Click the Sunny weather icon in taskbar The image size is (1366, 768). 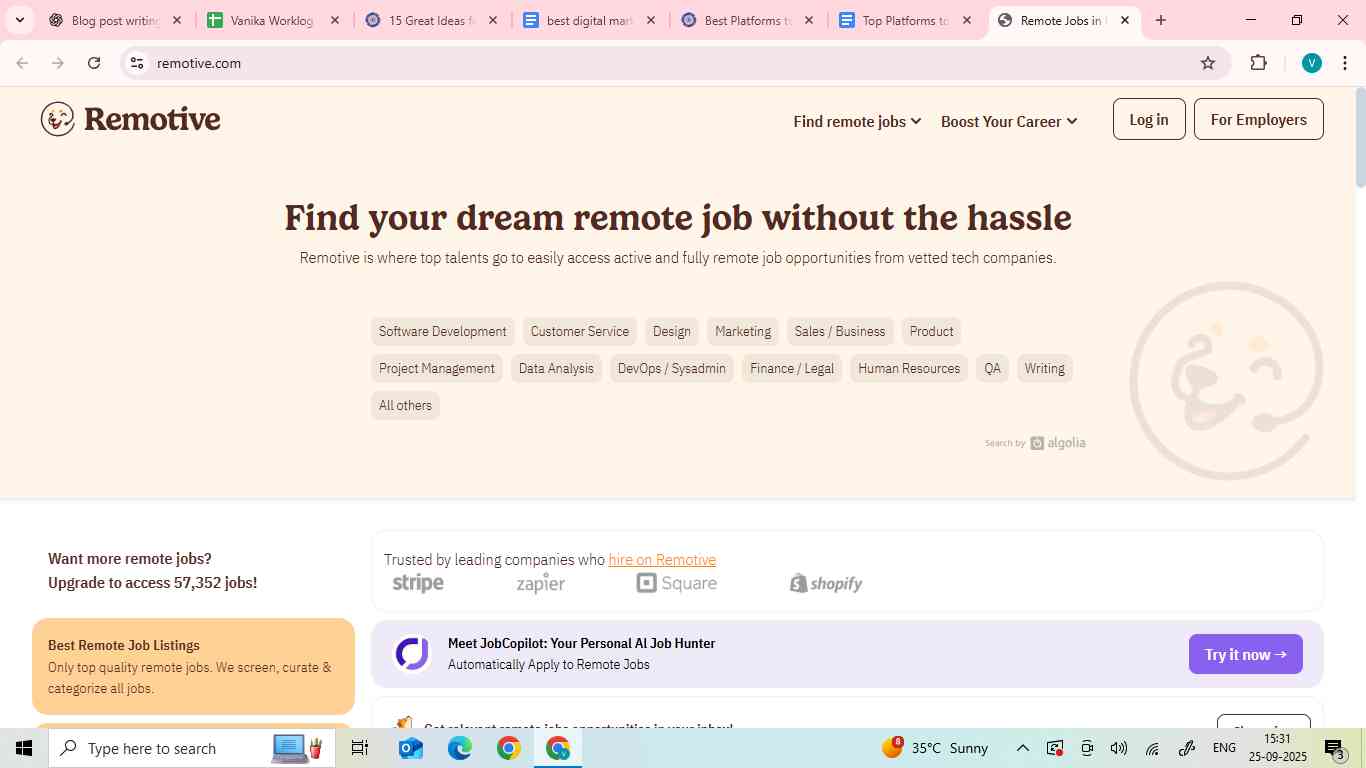(893, 747)
